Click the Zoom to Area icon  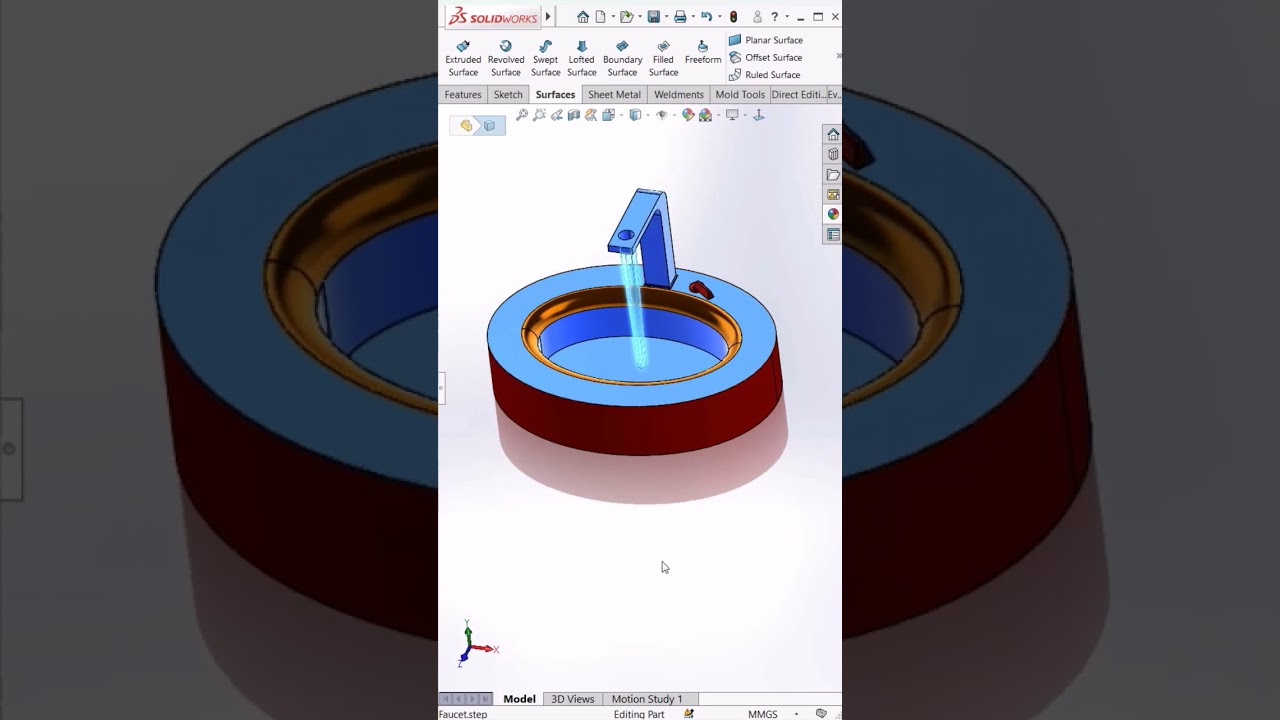[x=539, y=115]
